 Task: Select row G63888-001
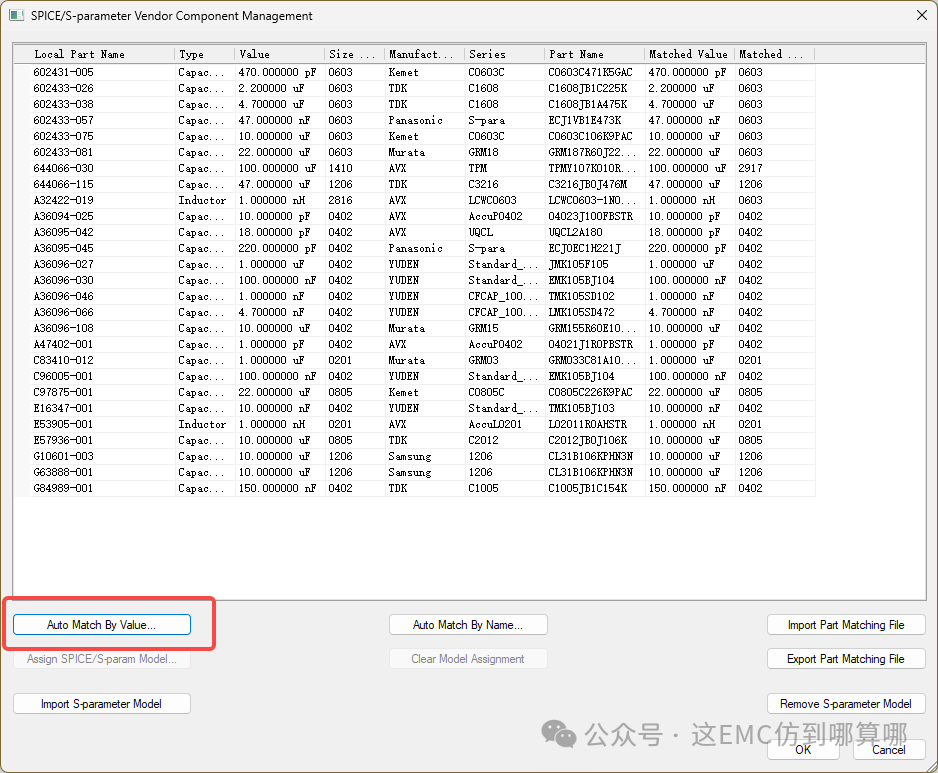tap(415, 473)
